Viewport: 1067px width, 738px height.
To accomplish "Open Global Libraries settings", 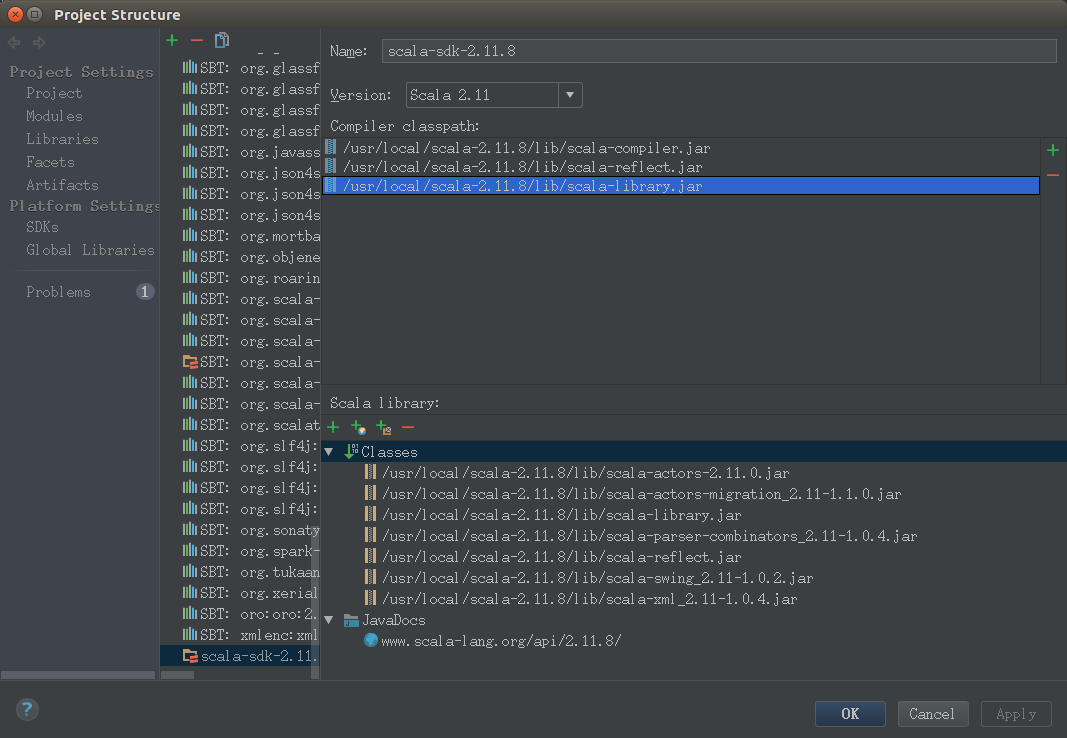I will (x=90, y=250).
